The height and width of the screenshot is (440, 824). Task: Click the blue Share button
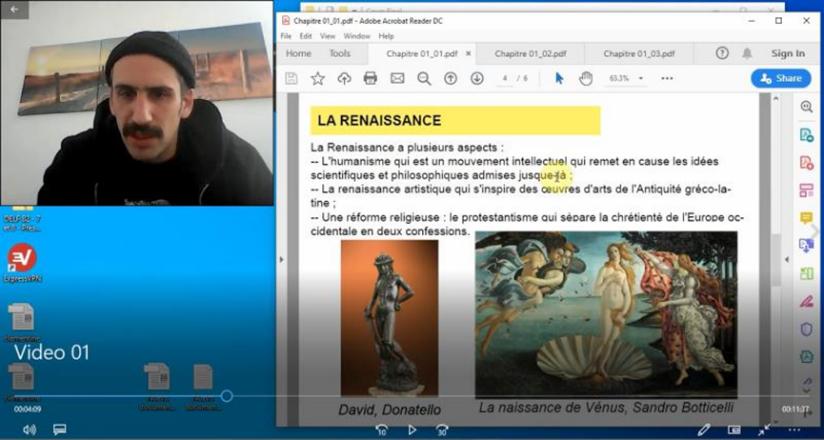tap(781, 78)
